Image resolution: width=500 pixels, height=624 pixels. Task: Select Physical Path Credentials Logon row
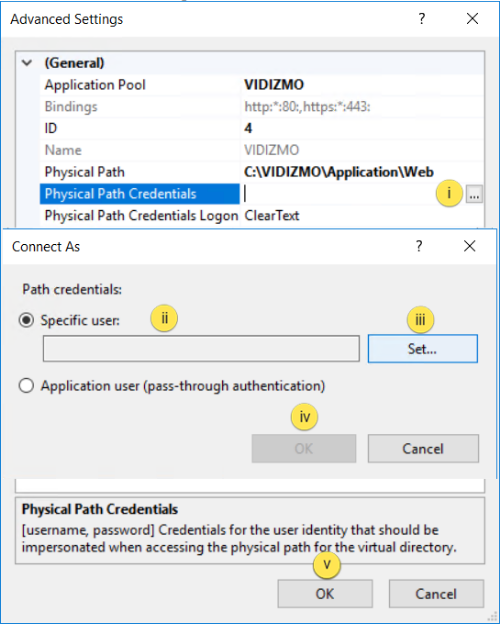click(x=262, y=216)
